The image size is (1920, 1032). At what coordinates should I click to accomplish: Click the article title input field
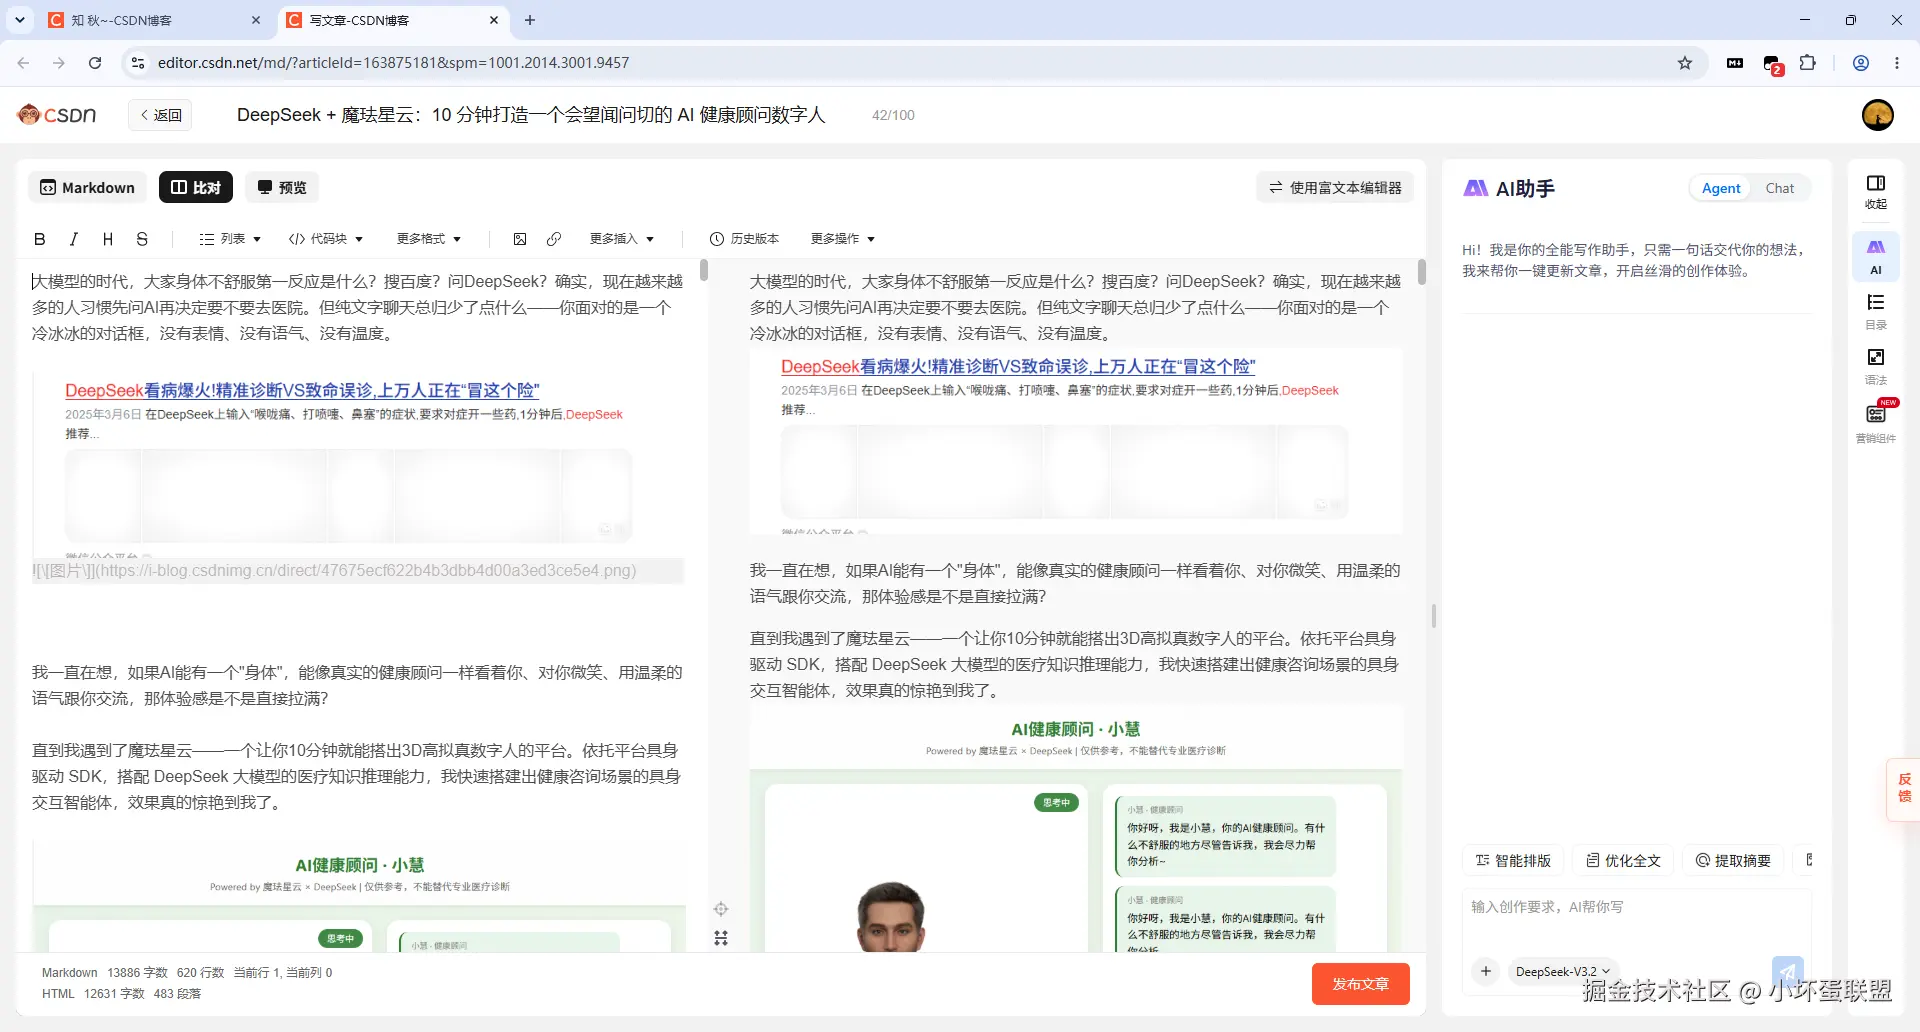532,115
